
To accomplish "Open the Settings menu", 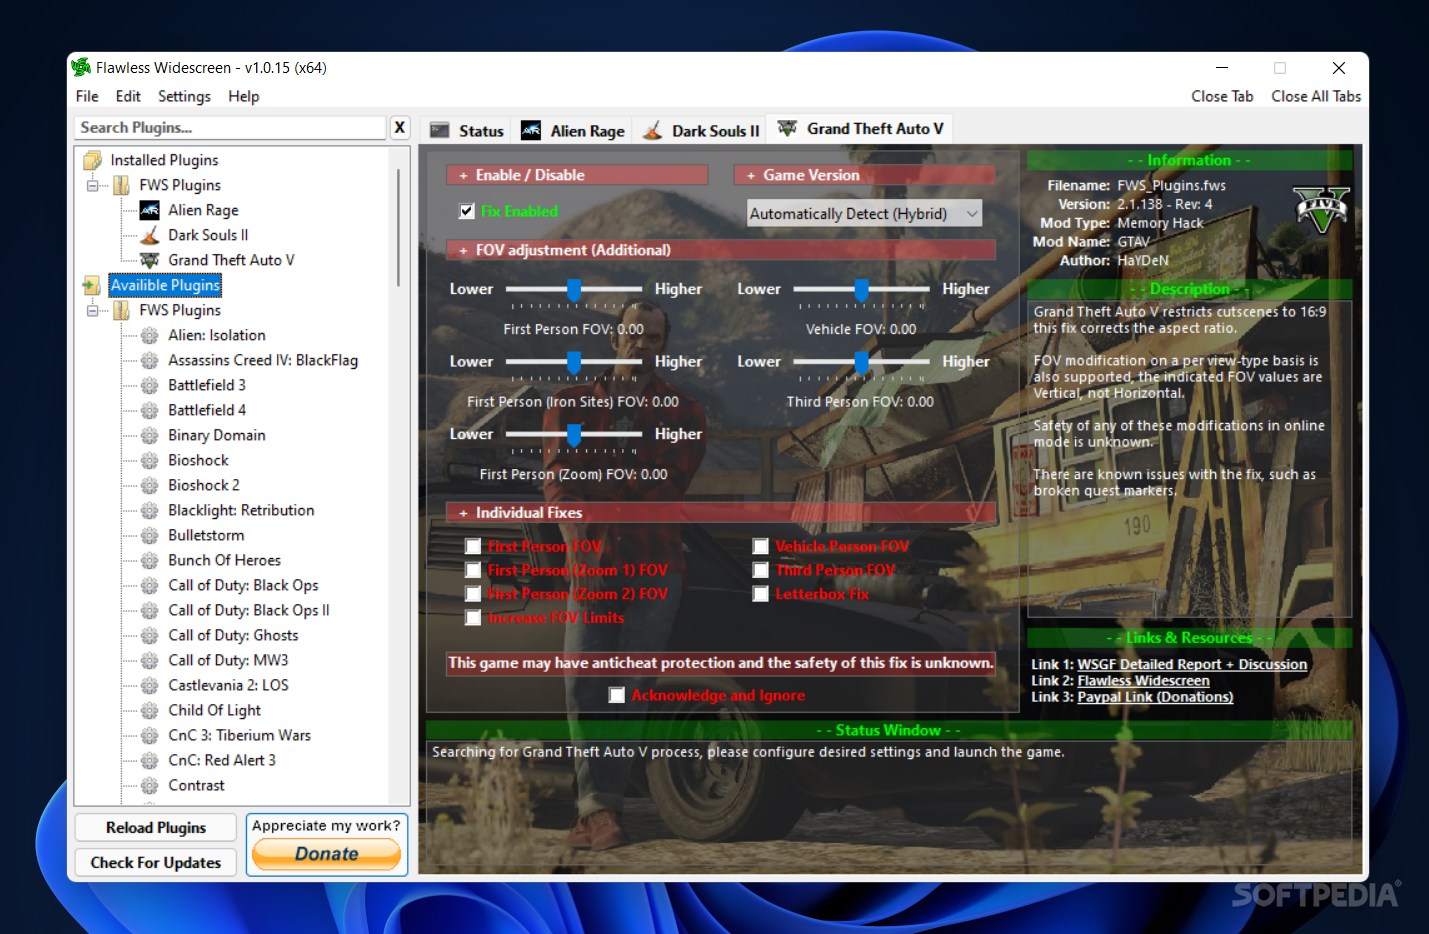I will coord(184,96).
